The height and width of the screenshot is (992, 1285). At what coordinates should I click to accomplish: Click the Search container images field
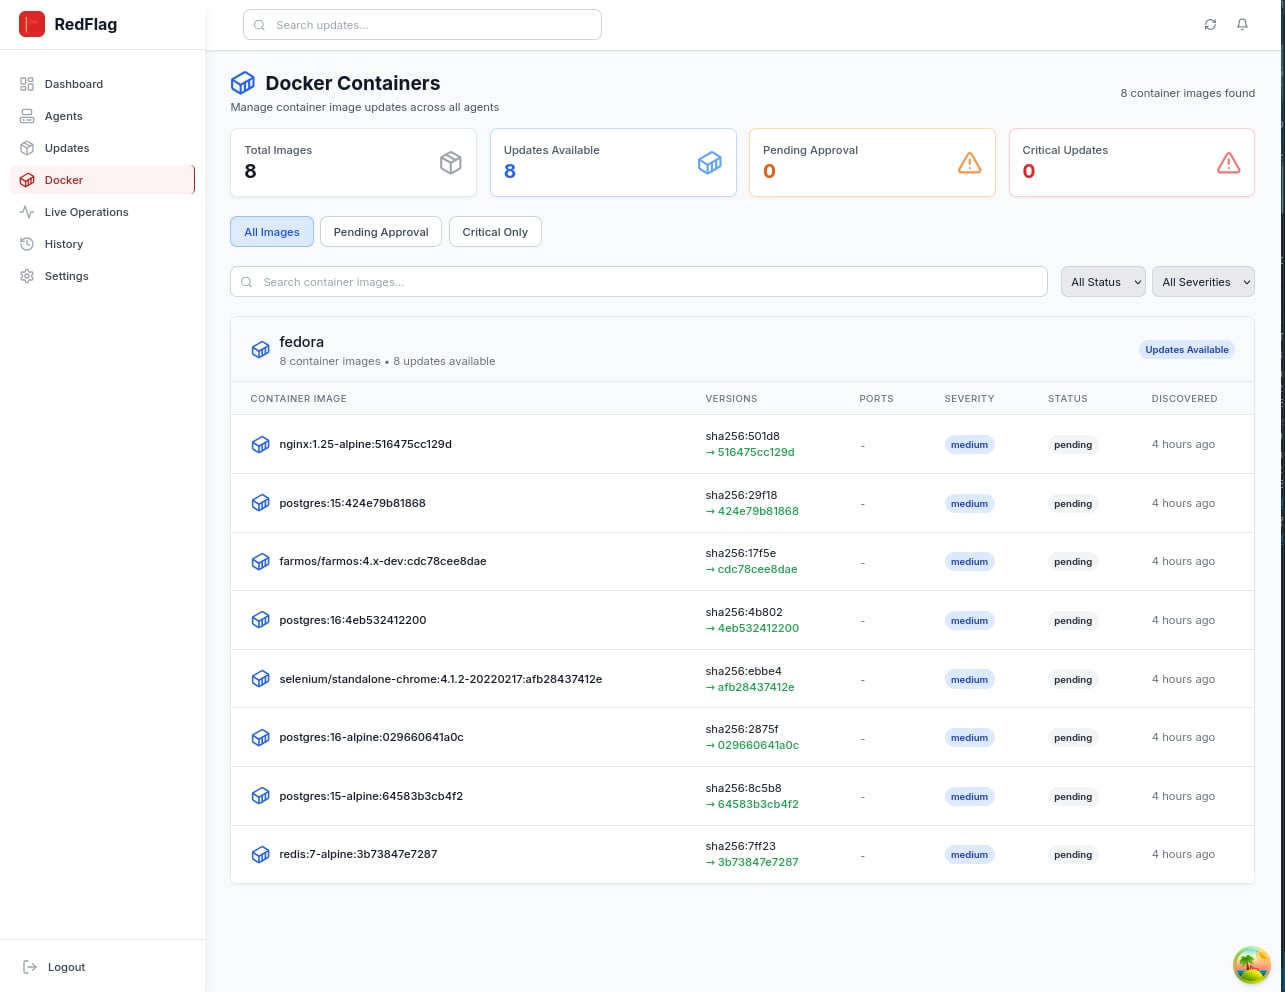point(640,282)
